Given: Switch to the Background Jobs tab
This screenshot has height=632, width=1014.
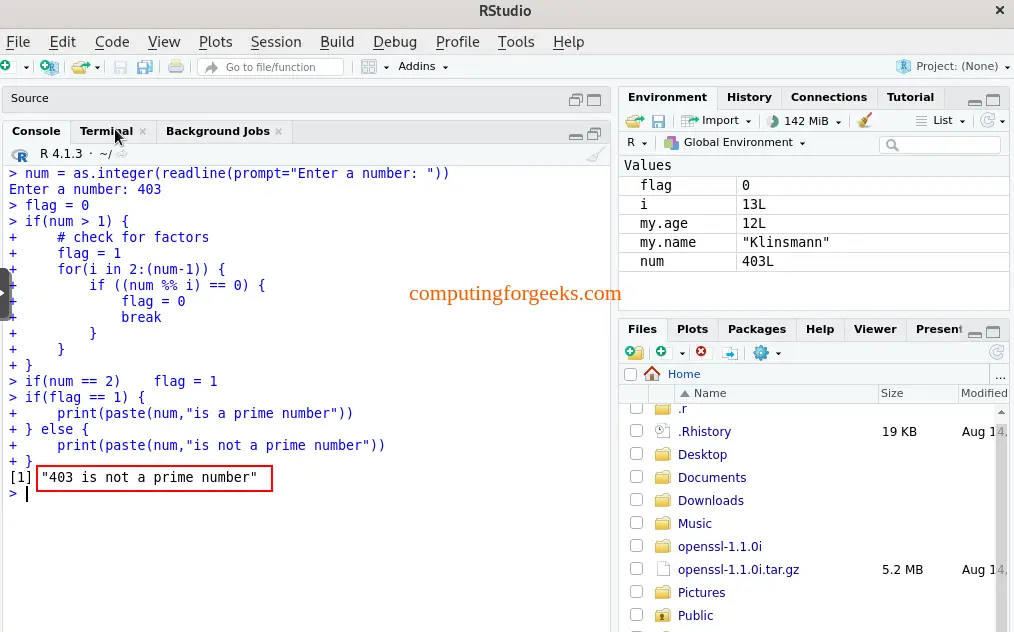Looking at the screenshot, I should (x=217, y=131).
